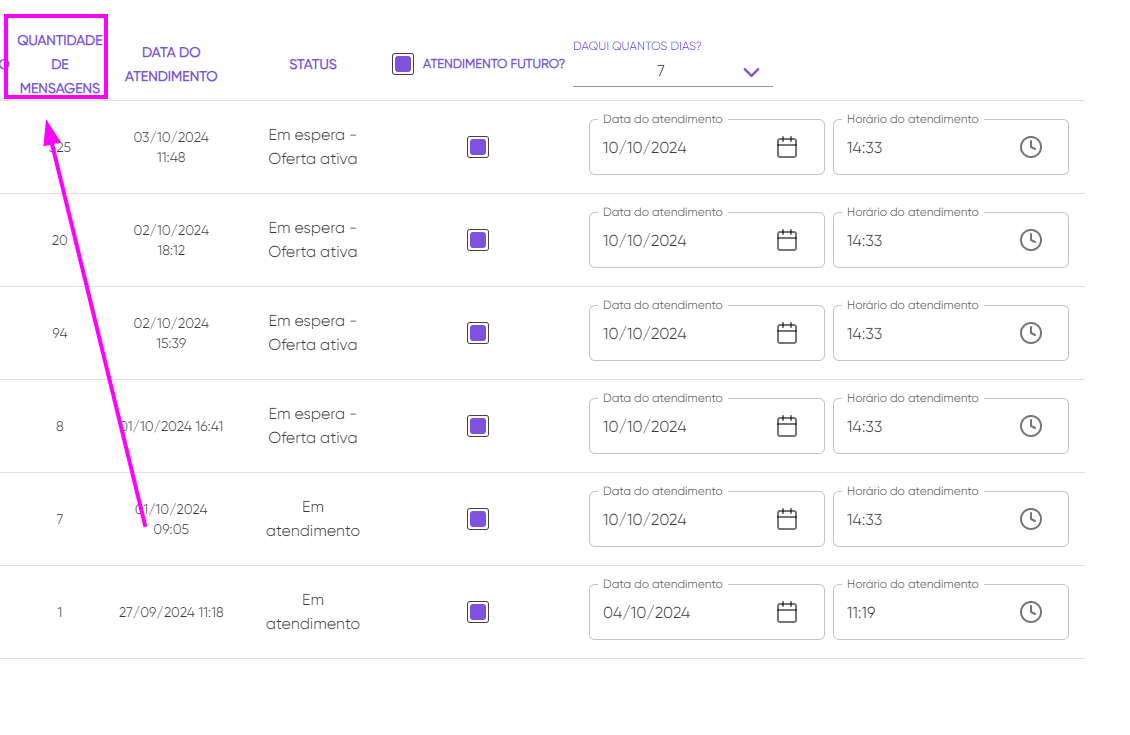
Task: Edit date field in 02/10/2024 15:39 row
Action: coord(706,333)
